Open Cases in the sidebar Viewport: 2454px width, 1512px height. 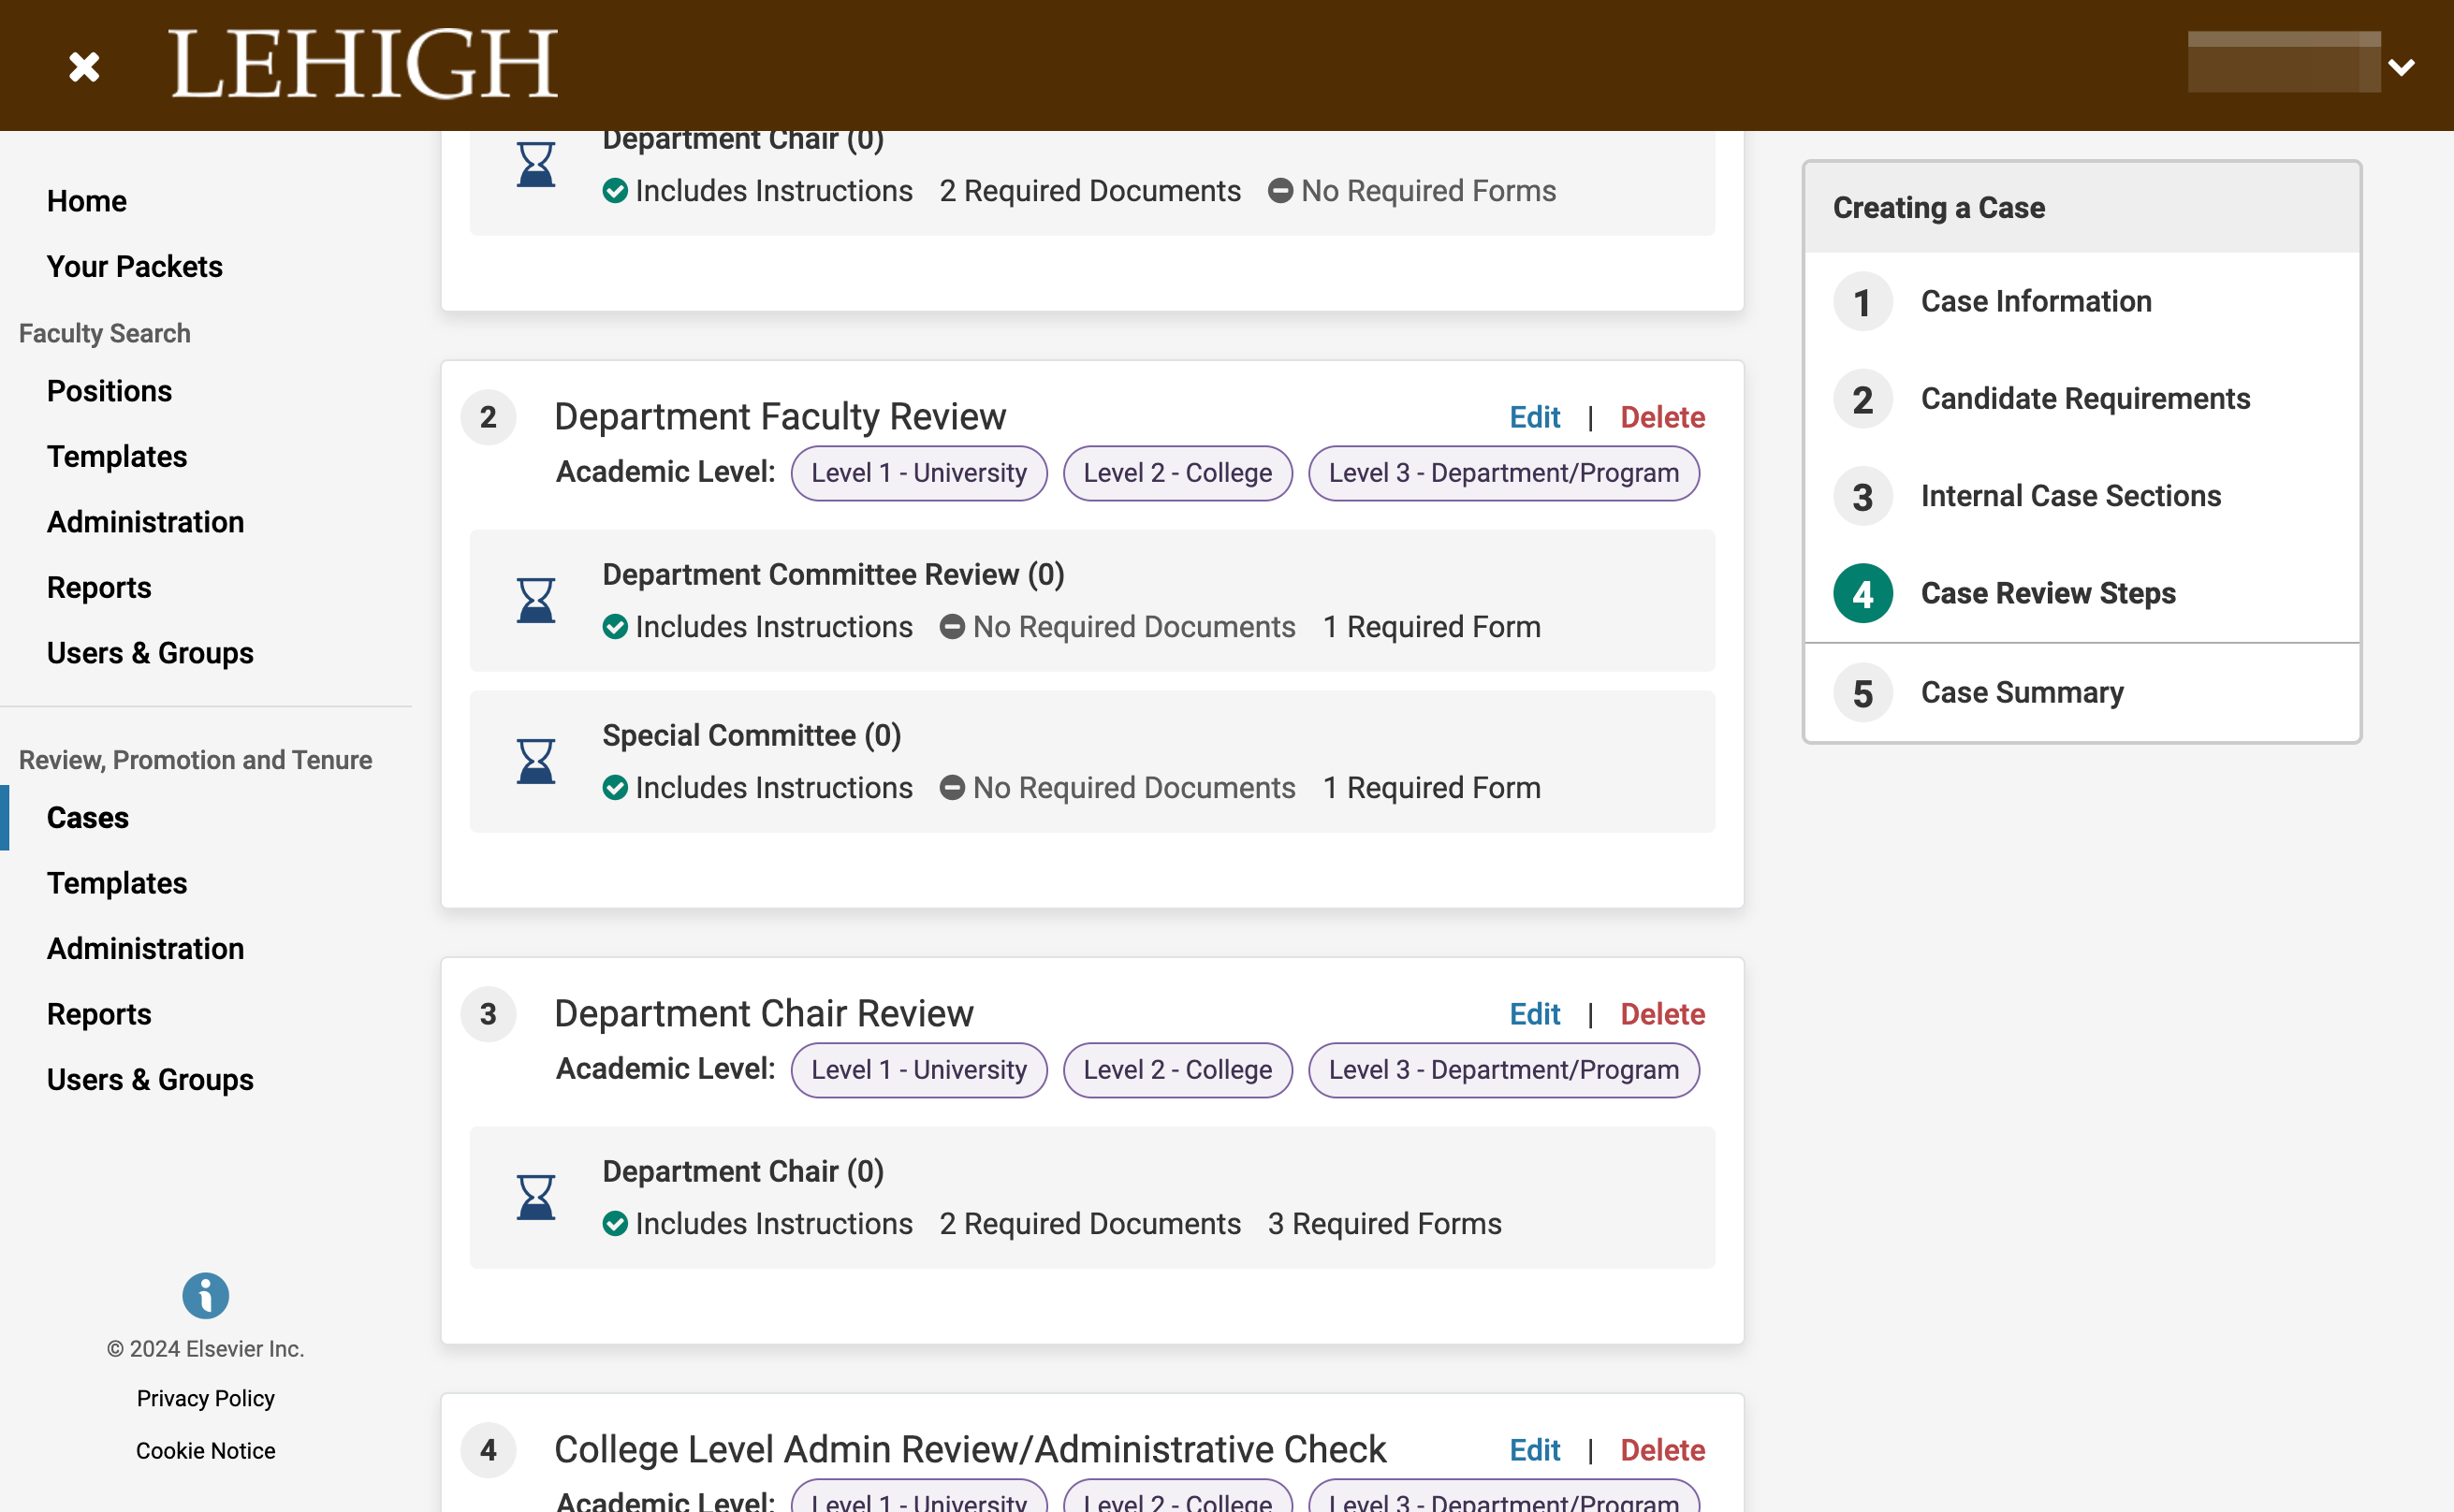88,817
